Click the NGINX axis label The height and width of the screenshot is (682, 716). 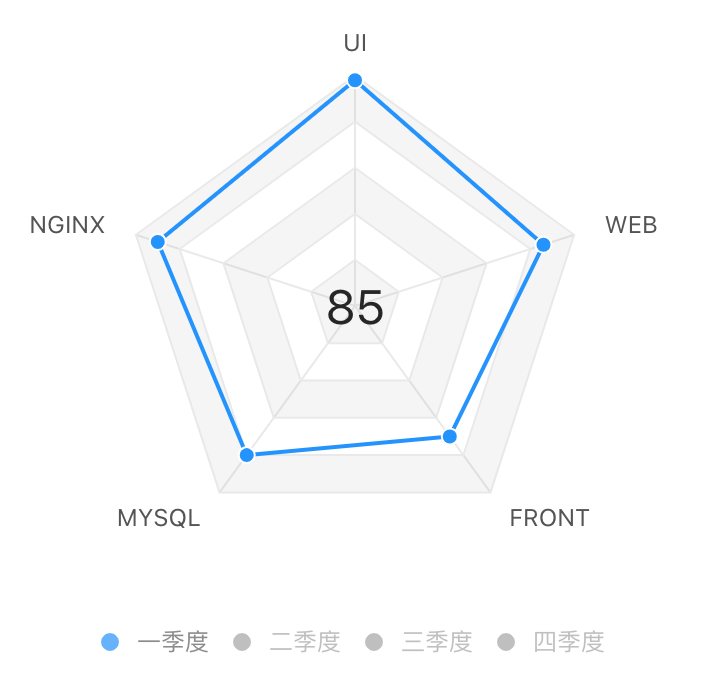pyautogui.click(x=67, y=225)
